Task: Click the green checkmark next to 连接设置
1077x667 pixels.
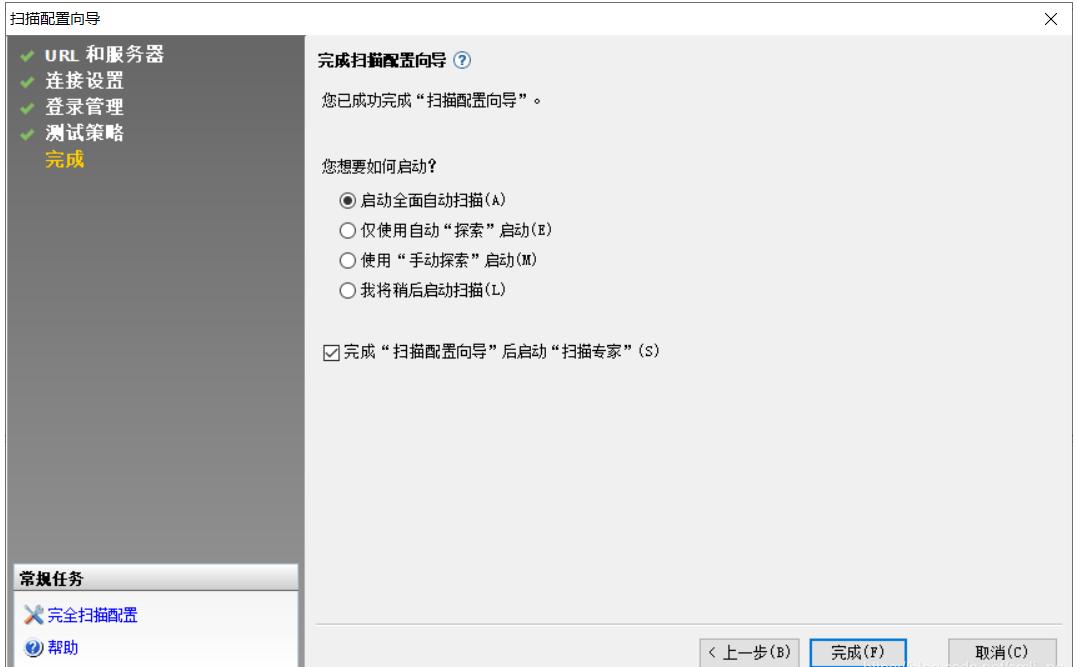Action: coord(27,82)
